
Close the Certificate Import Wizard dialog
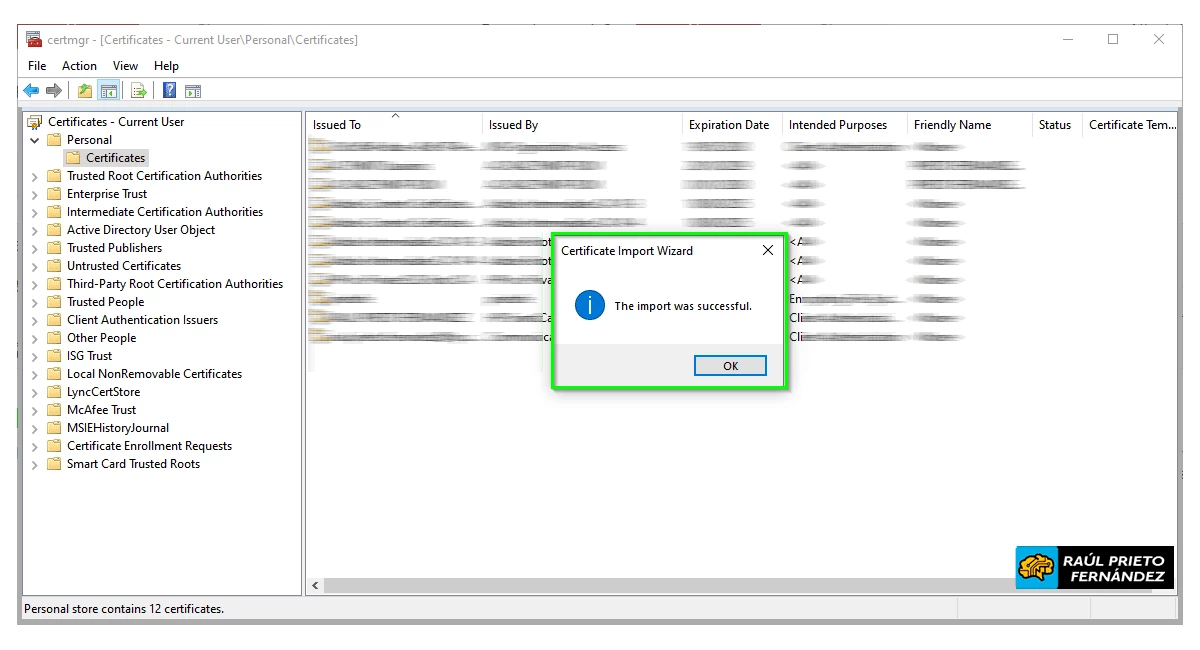point(767,251)
